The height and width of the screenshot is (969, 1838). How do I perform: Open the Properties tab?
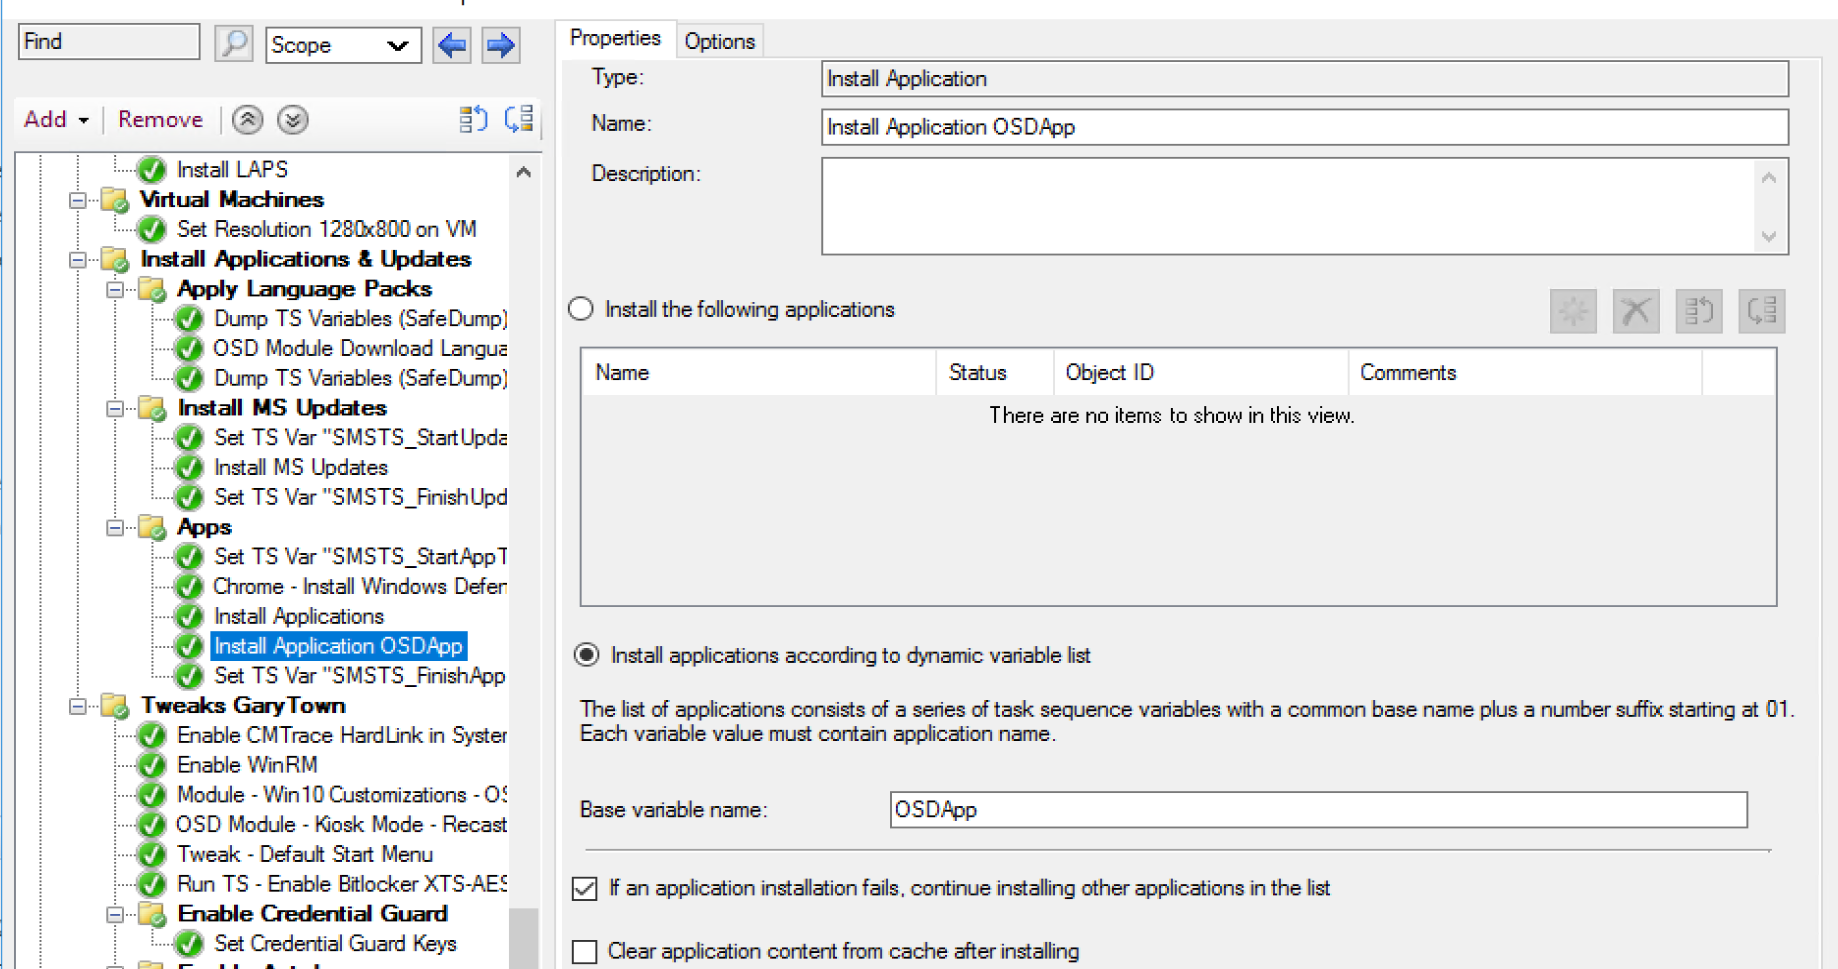pos(615,38)
